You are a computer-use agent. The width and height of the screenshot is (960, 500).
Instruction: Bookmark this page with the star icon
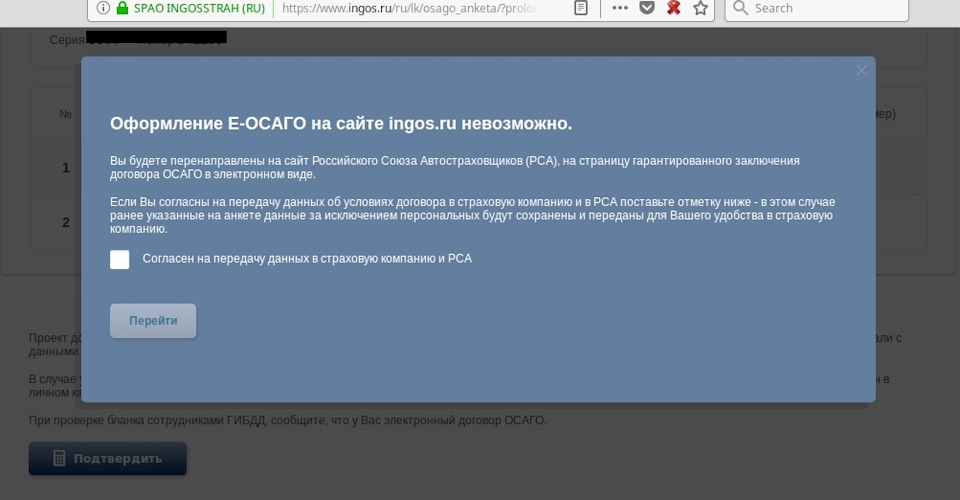[x=700, y=8]
